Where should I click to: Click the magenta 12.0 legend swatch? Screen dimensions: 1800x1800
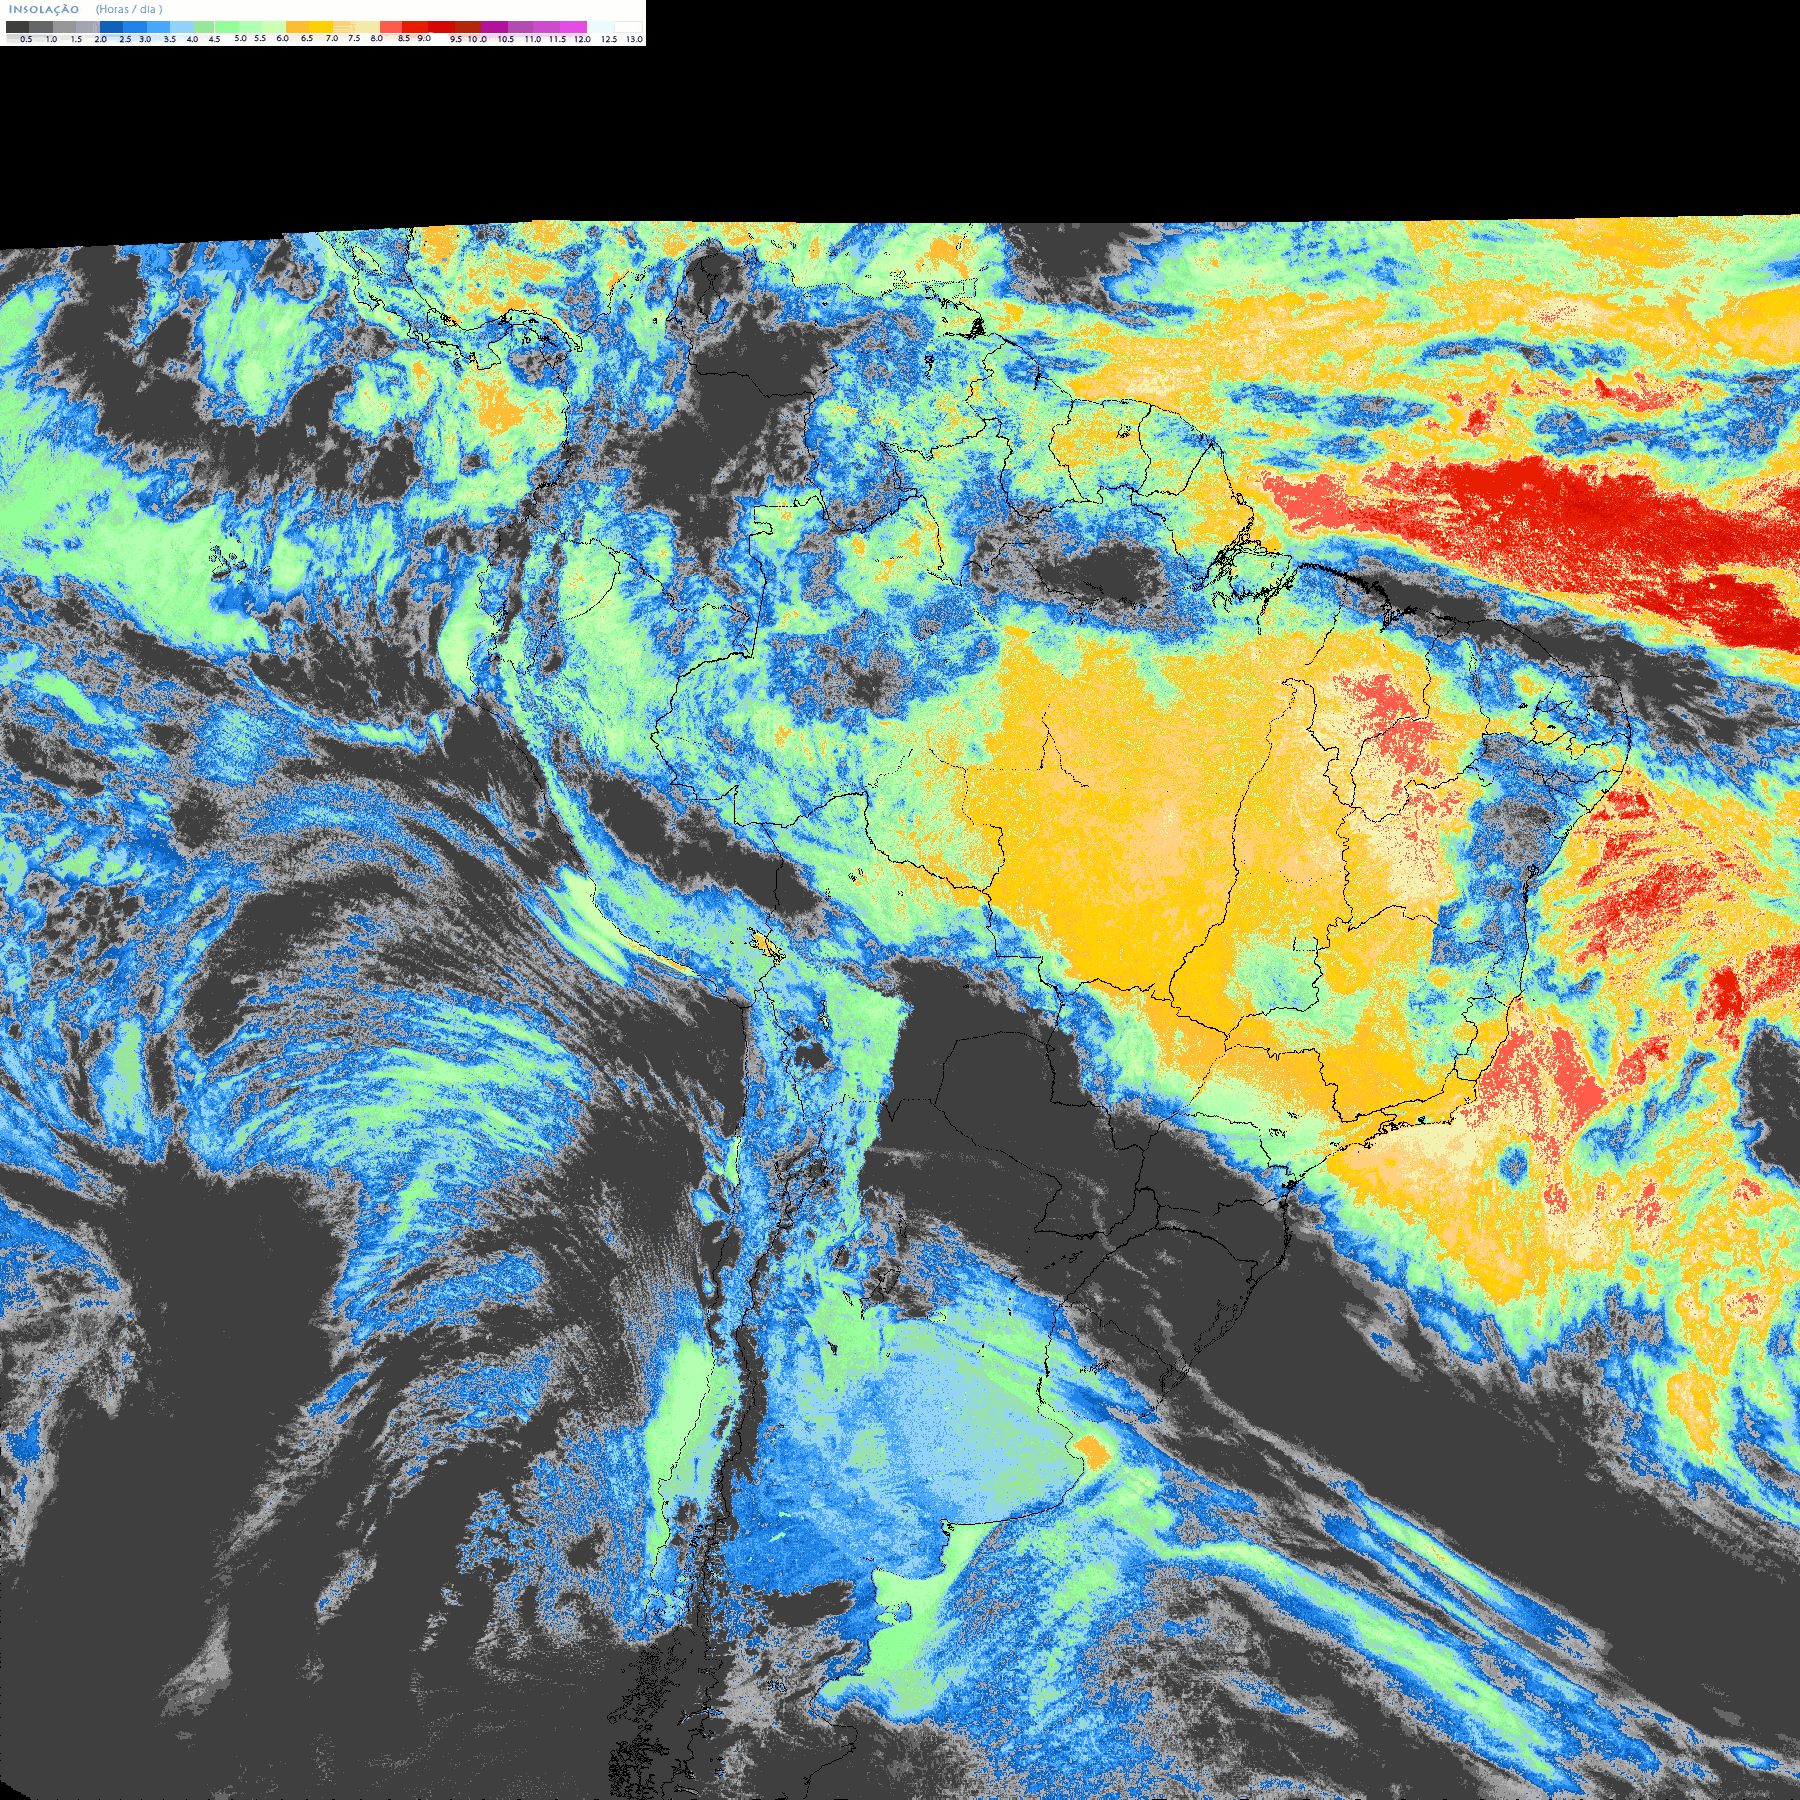(573, 27)
